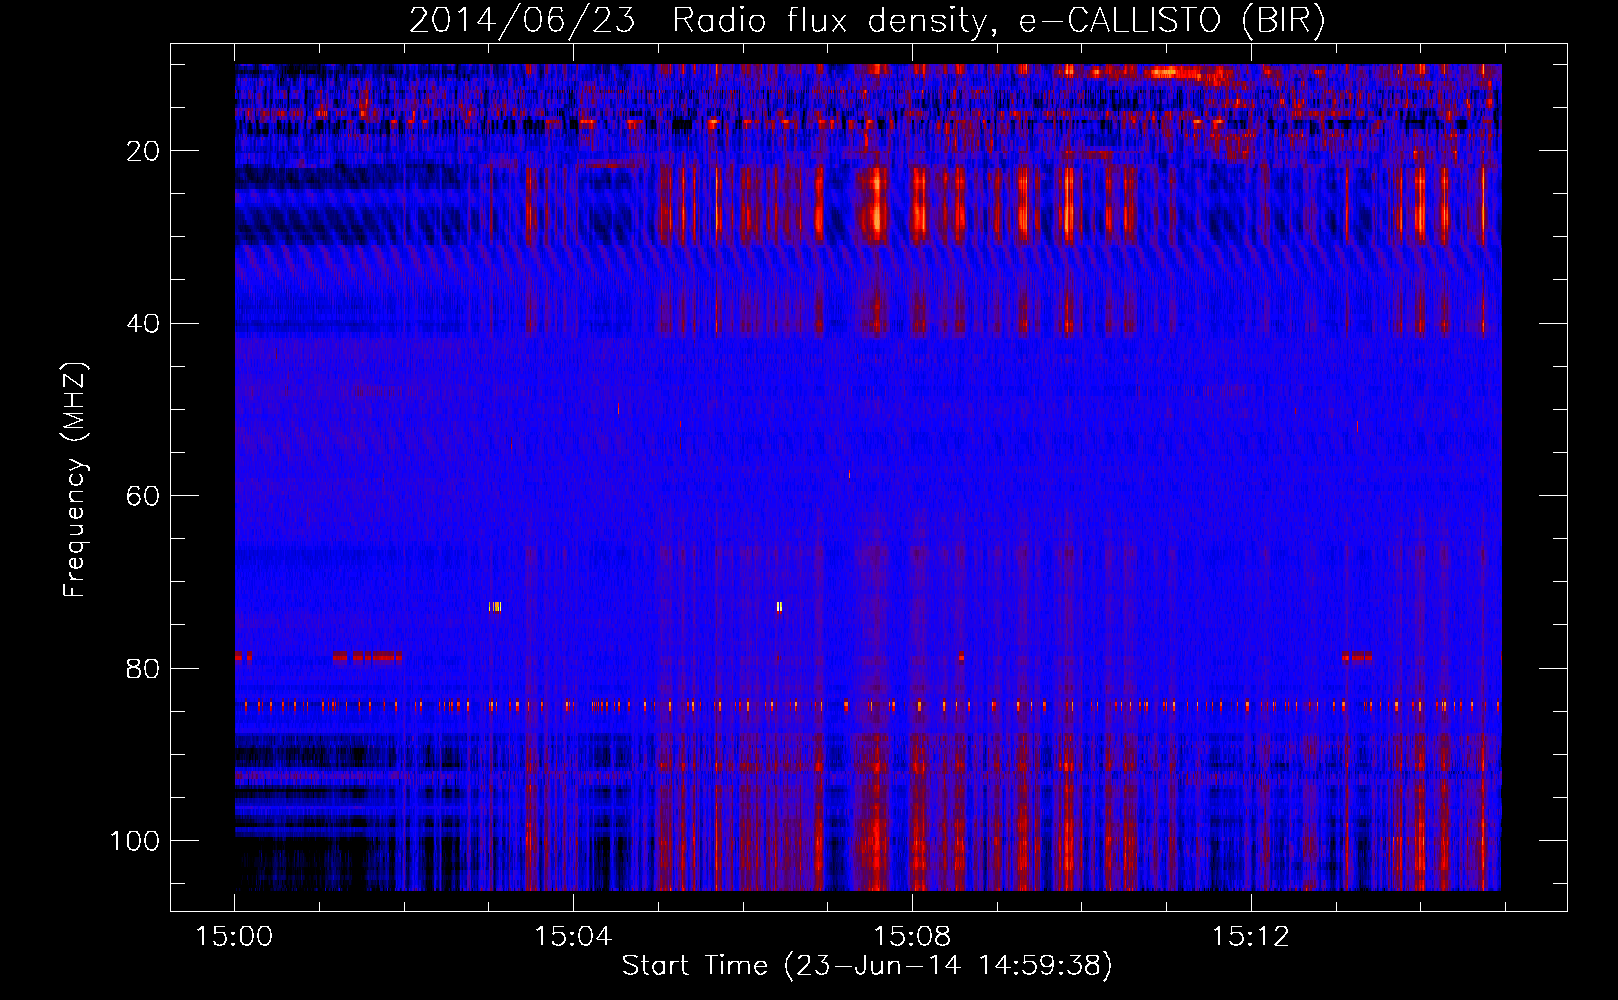Click the 60 MHz frequency tick label
Image resolution: width=1618 pixels, height=1000 pixels.
point(143,496)
